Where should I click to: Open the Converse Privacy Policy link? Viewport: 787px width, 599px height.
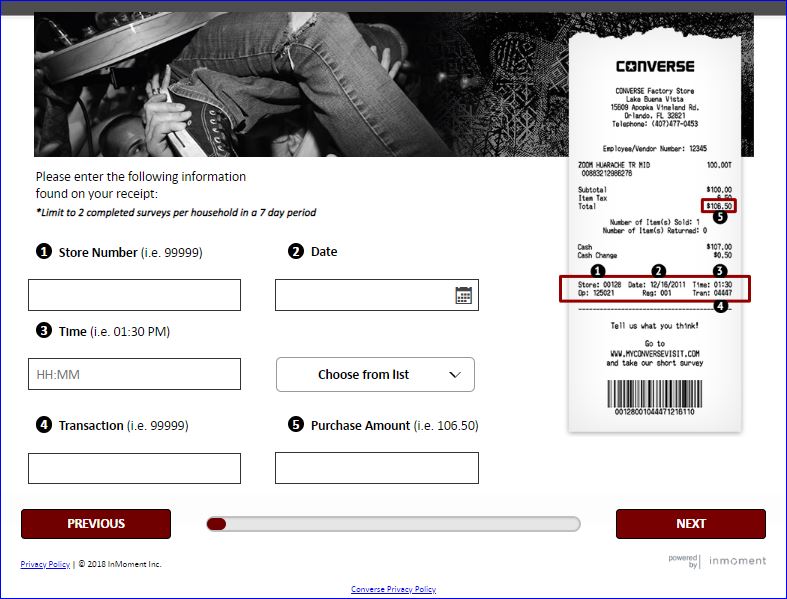pyautogui.click(x=394, y=589)
